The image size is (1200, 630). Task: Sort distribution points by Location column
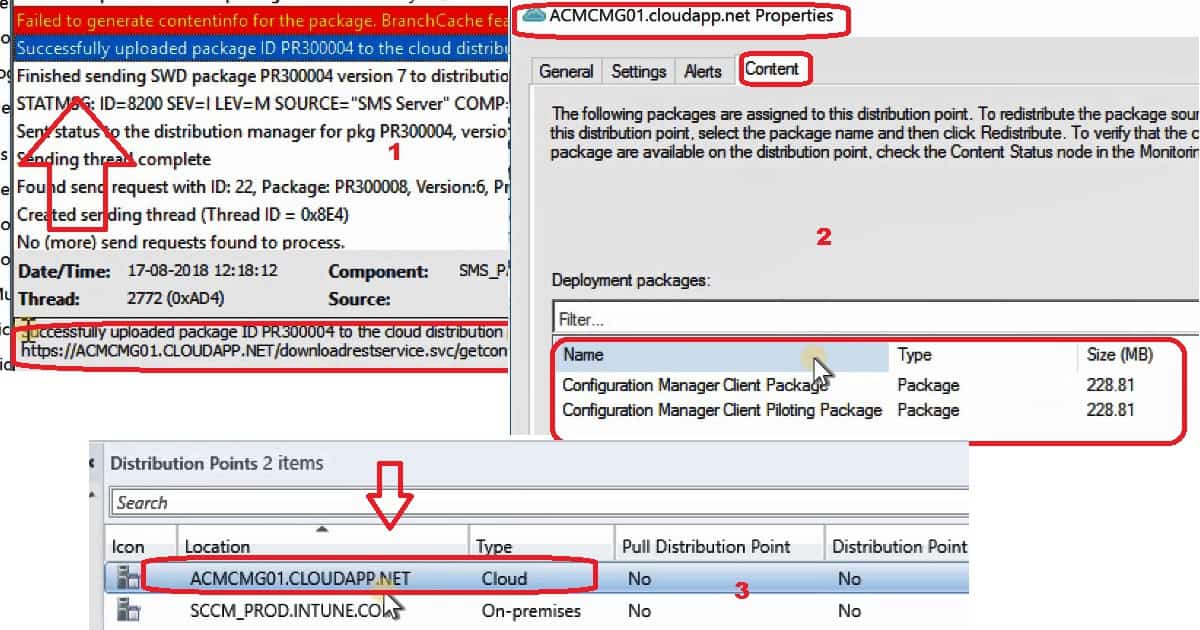click(322, 547)
